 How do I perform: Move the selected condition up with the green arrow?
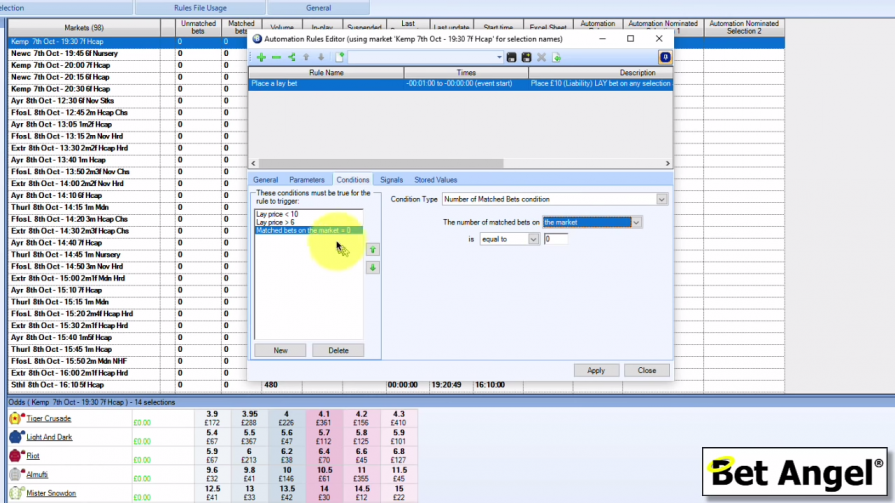coord(373,250)
